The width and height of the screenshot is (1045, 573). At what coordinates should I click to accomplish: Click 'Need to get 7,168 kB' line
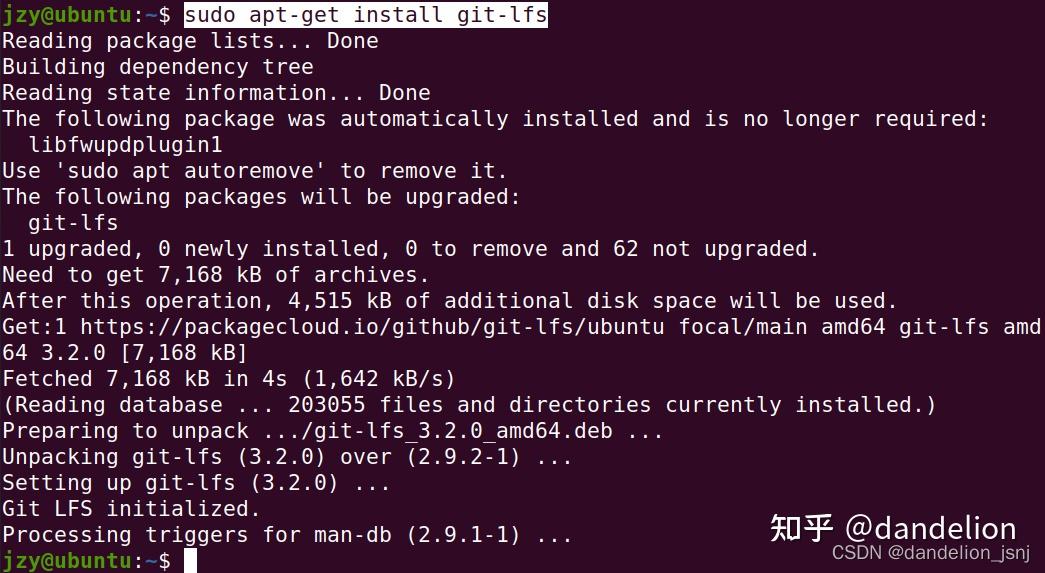(215, 275)
